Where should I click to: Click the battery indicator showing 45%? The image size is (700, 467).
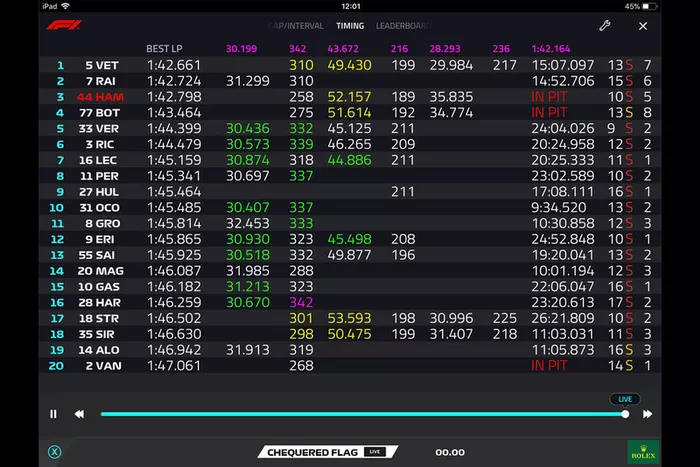click(641, 6)
